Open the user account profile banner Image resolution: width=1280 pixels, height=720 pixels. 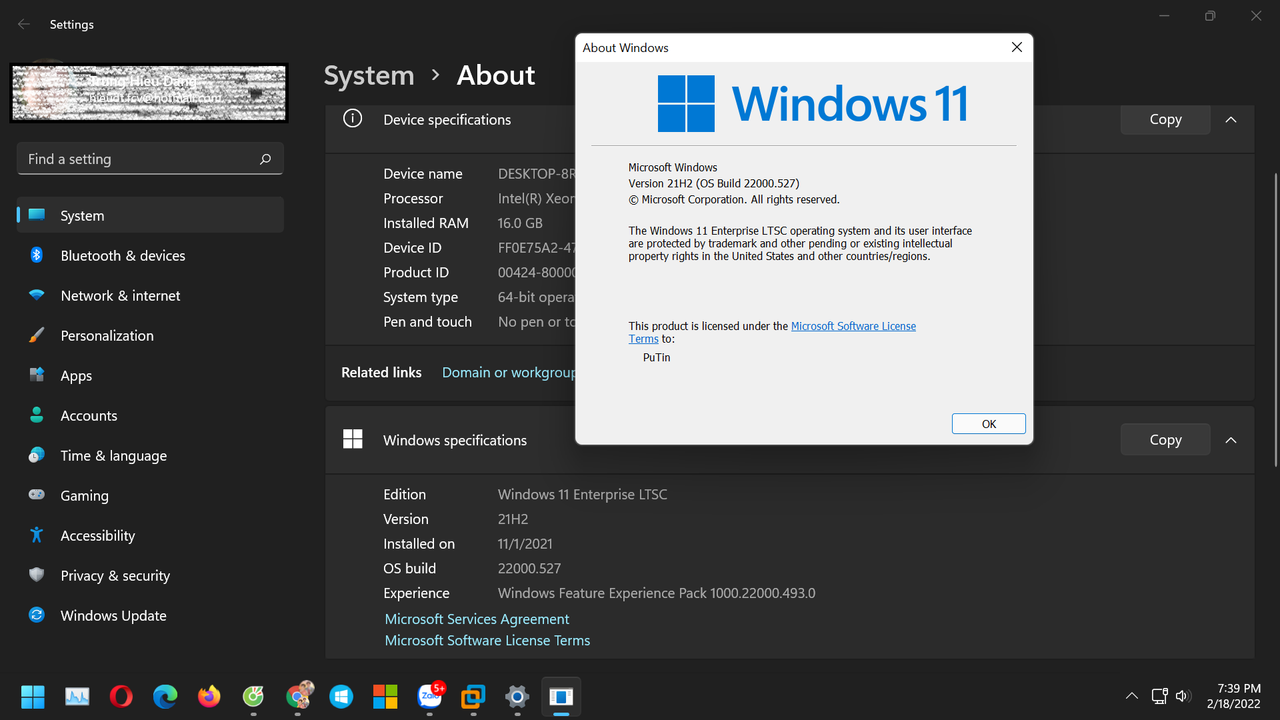tap(149, 93)
